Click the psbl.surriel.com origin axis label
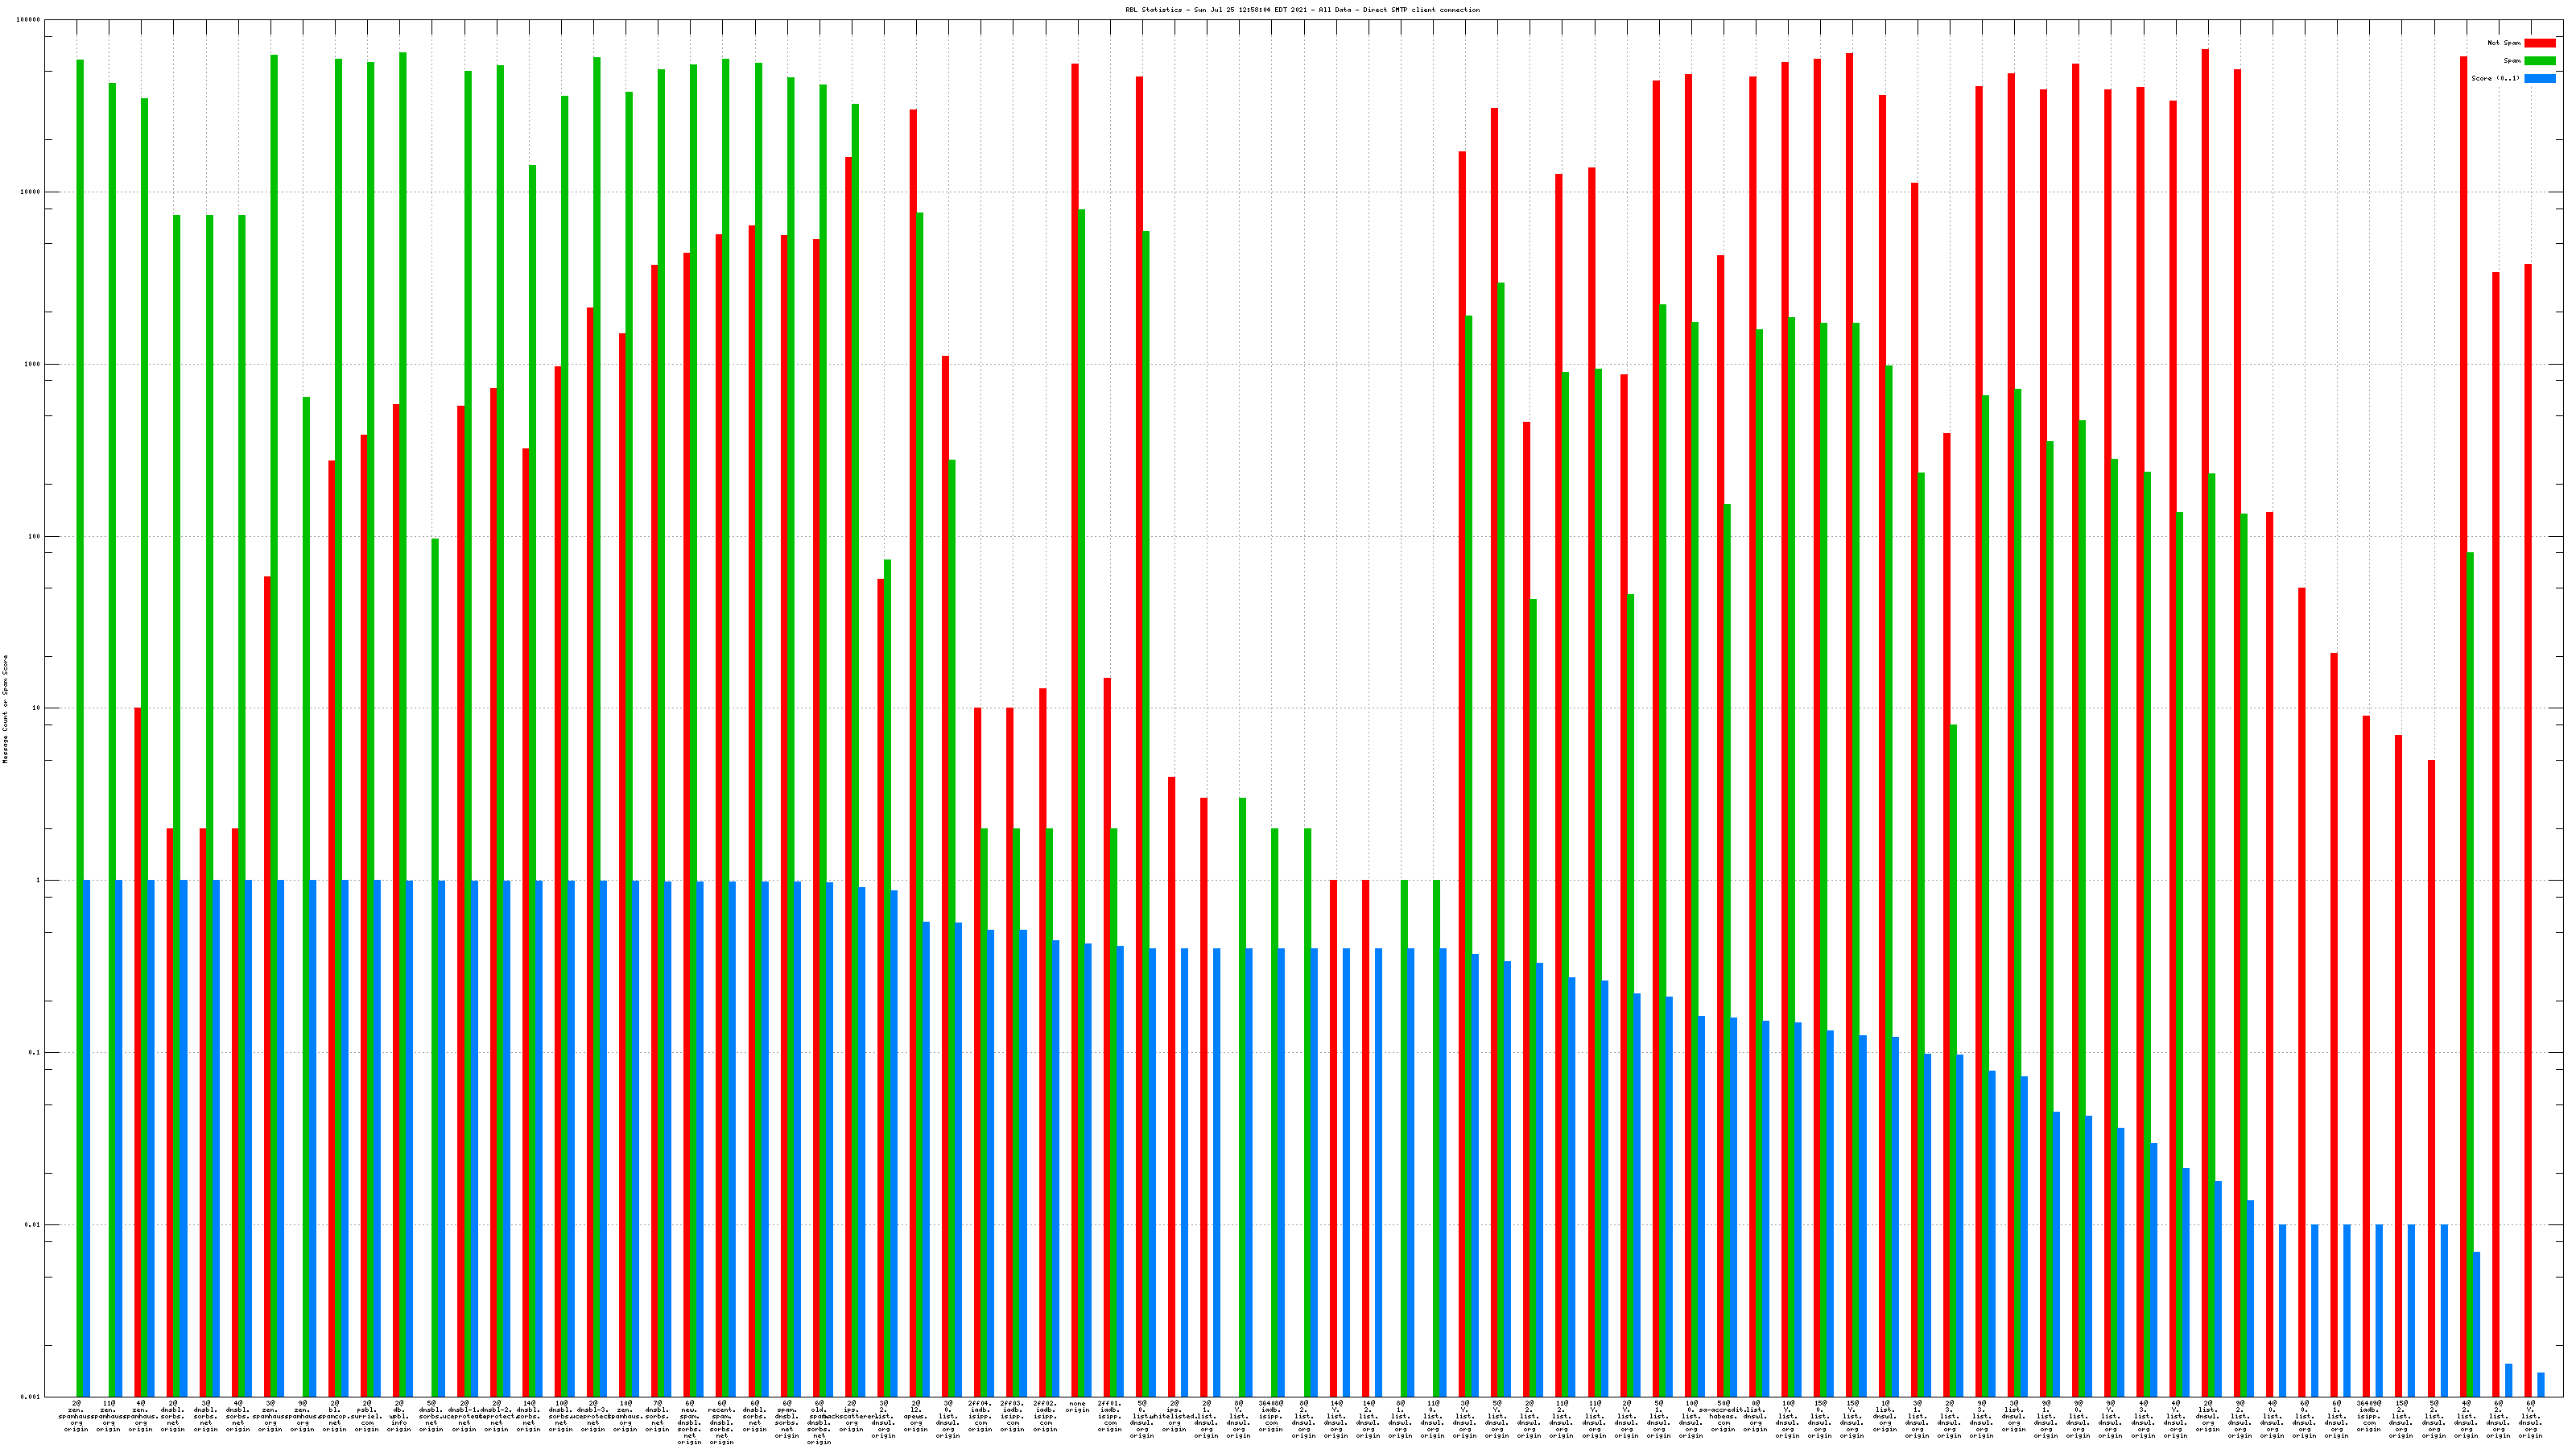Viewport: 2576px width, 1449px height. click(x=367, y=1417)
